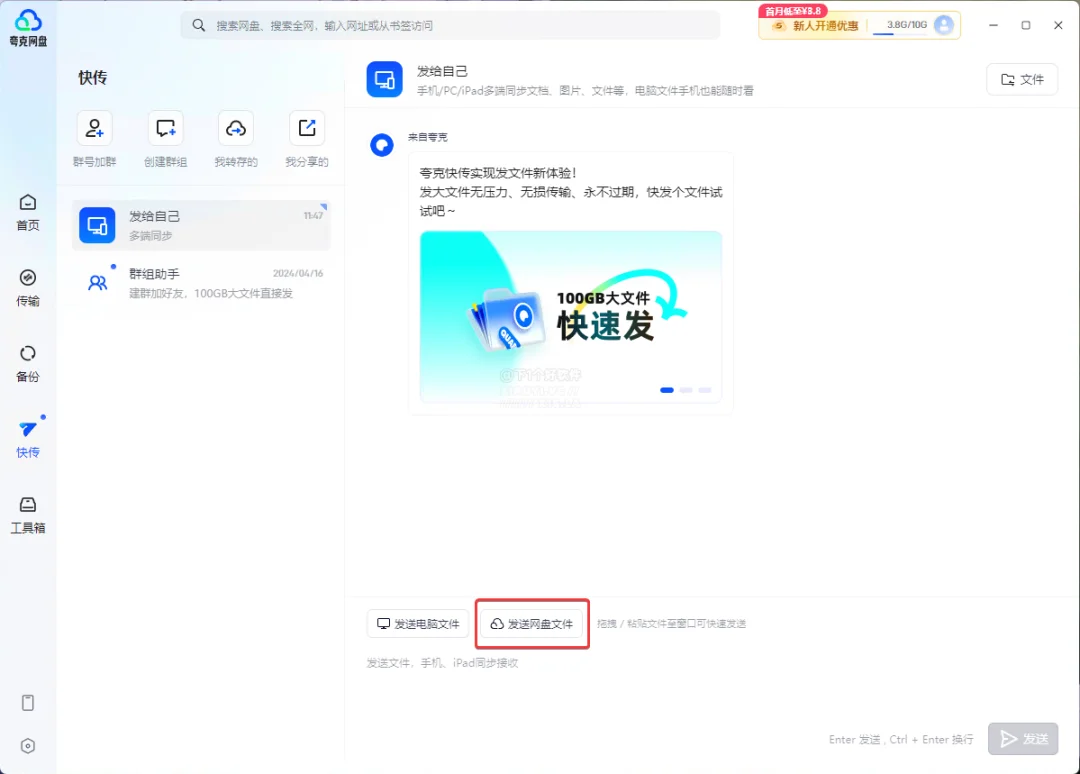This screenshot has width=1080, height=774.
Task: Click the user avatar icon
Action: [x=944, y=25]
